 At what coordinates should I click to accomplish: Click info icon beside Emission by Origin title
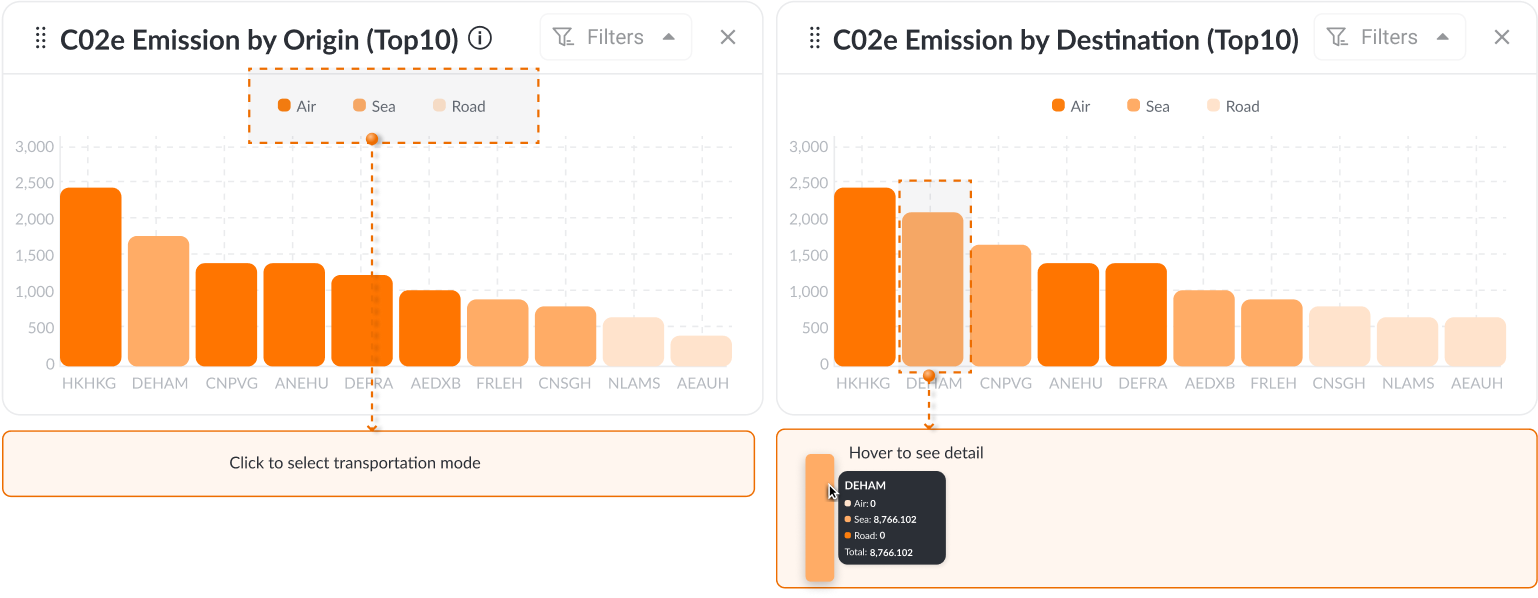tap(481, 39)
